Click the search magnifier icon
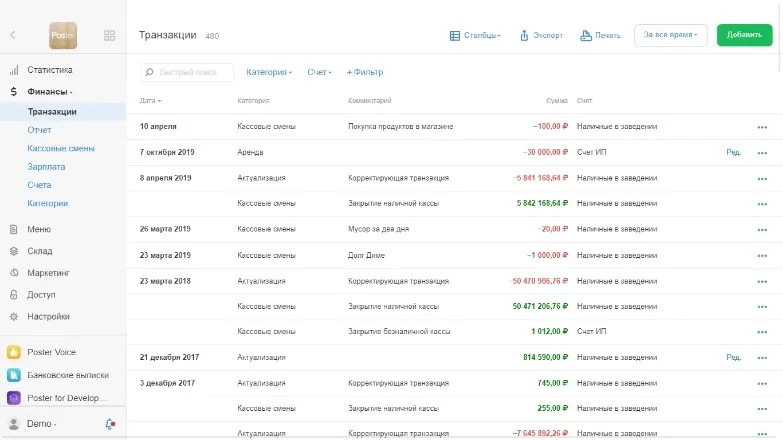 [x=149, y=72]
